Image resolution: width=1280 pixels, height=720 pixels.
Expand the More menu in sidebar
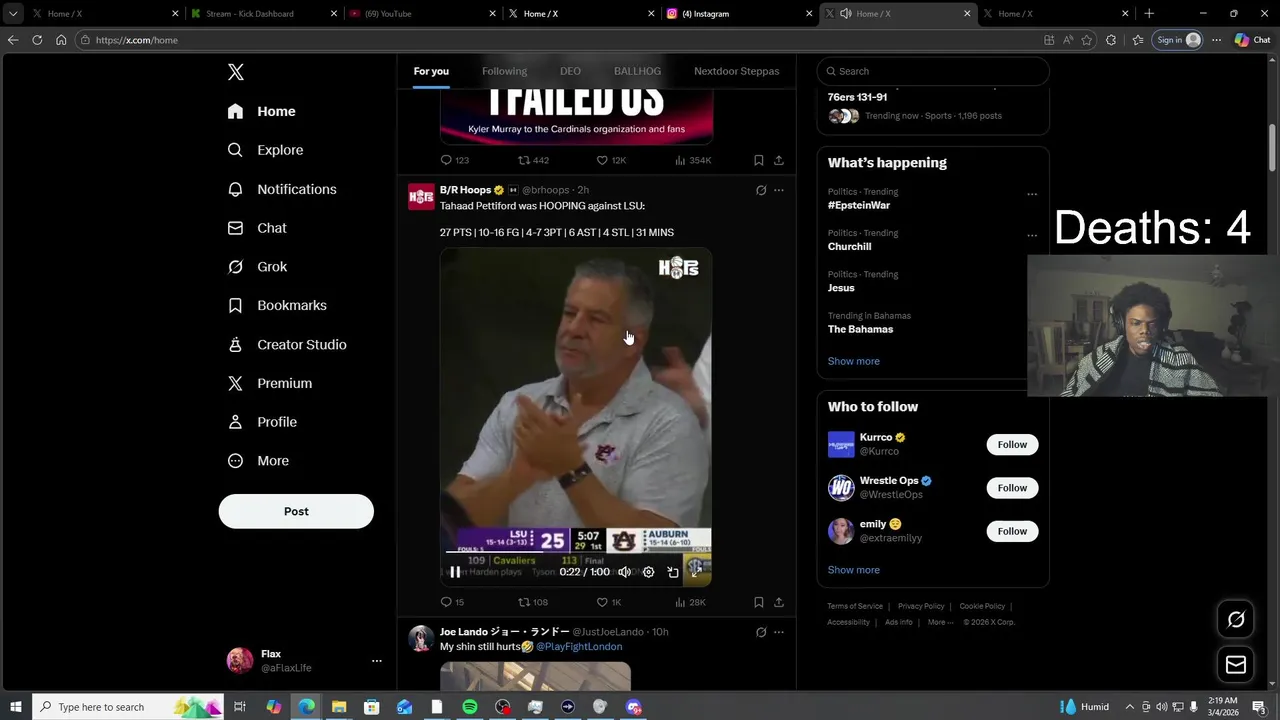click(x=258, y=461)
